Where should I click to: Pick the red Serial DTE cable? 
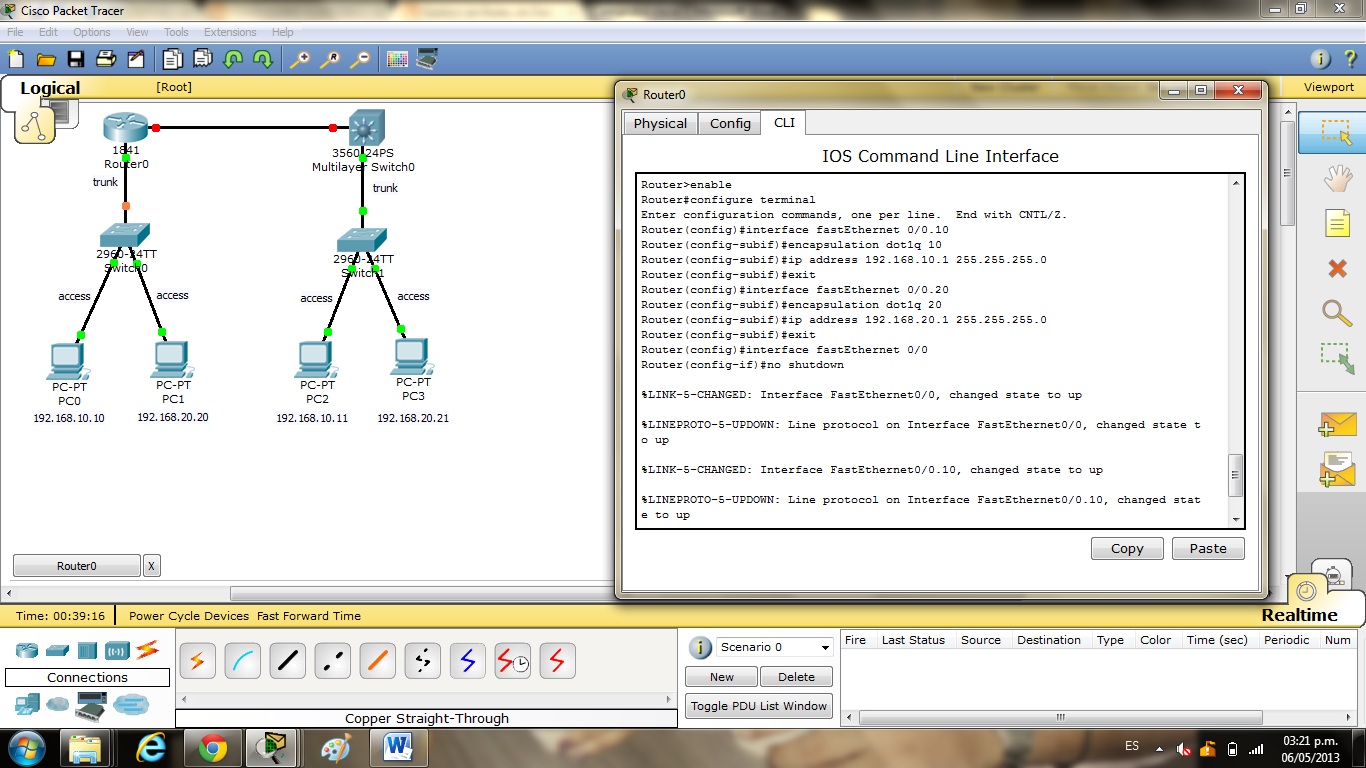557,661
